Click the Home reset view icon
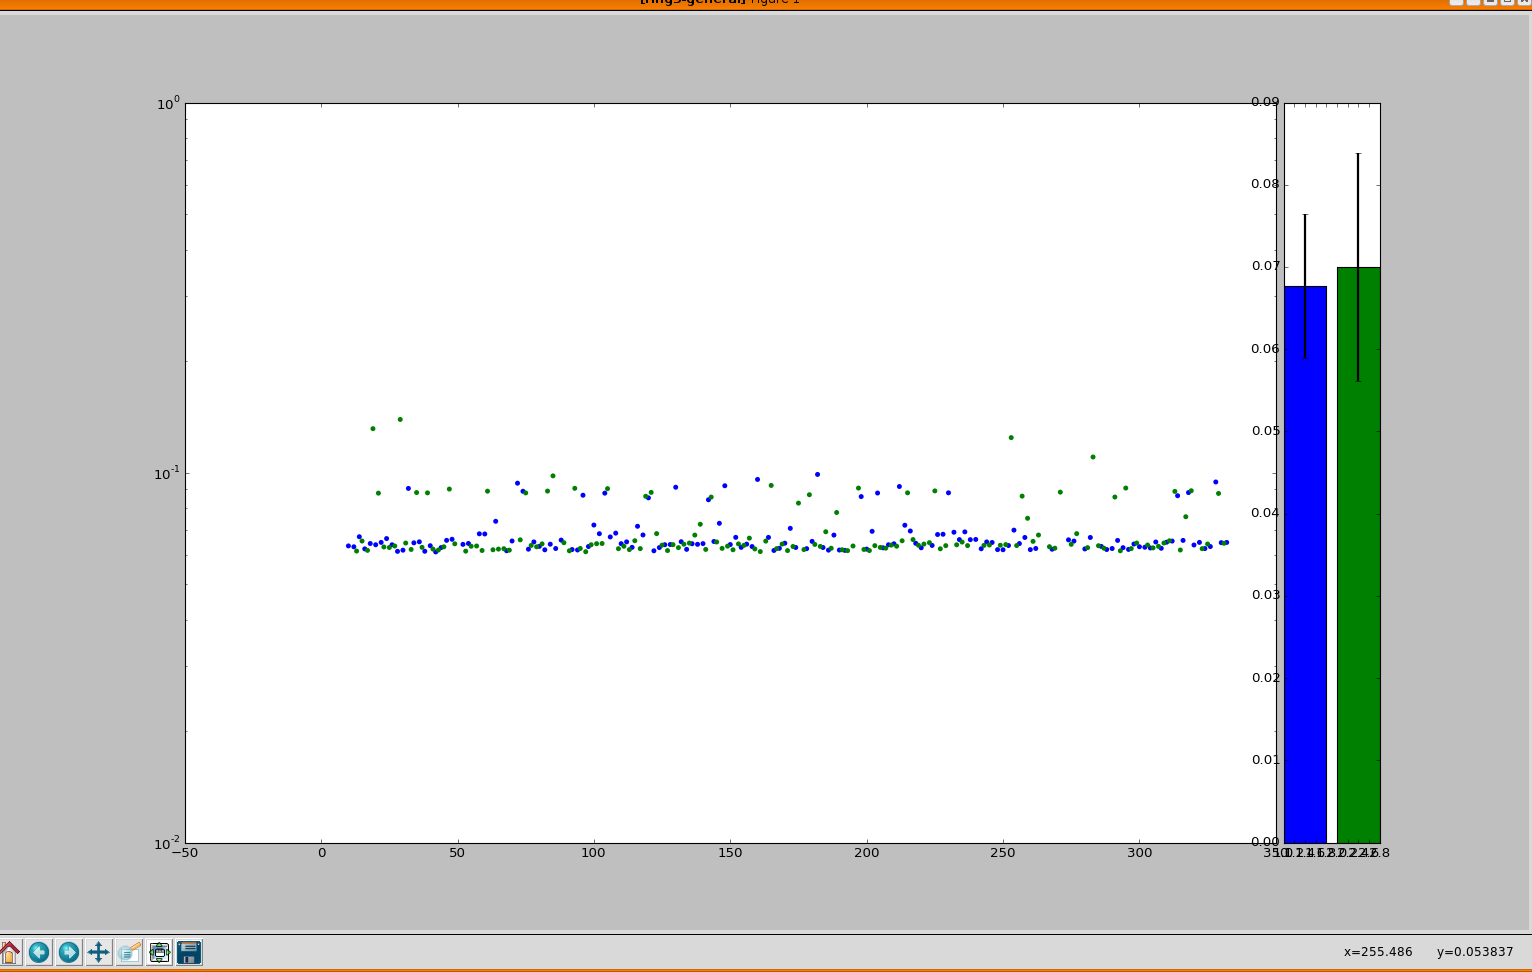Viewport: 1532px width, 972px height. [x=9, y=952]
